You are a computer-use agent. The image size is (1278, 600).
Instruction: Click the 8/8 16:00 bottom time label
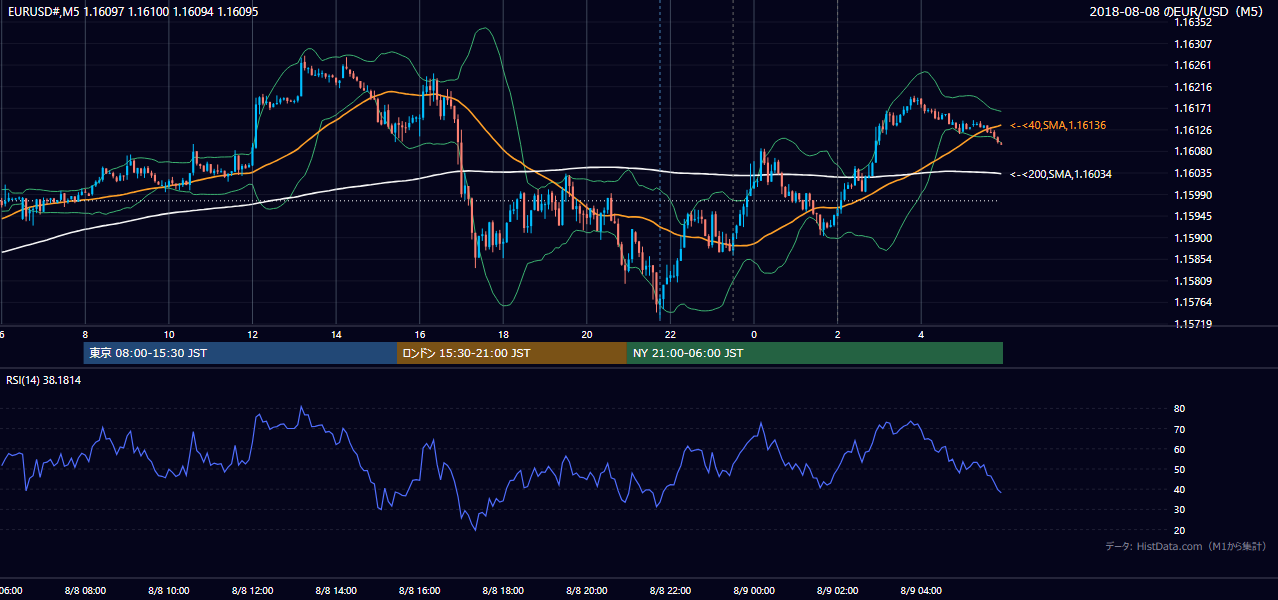tap(420, 590)
